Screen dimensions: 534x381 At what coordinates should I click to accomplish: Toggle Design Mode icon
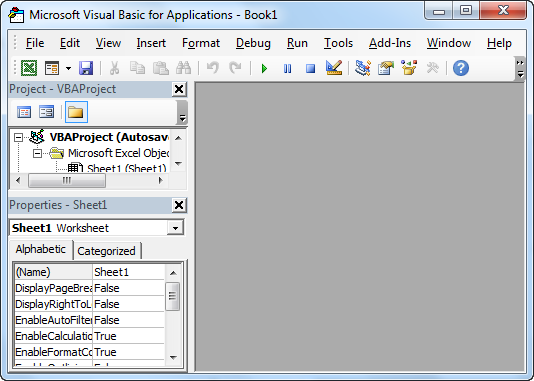click(334, 68)
